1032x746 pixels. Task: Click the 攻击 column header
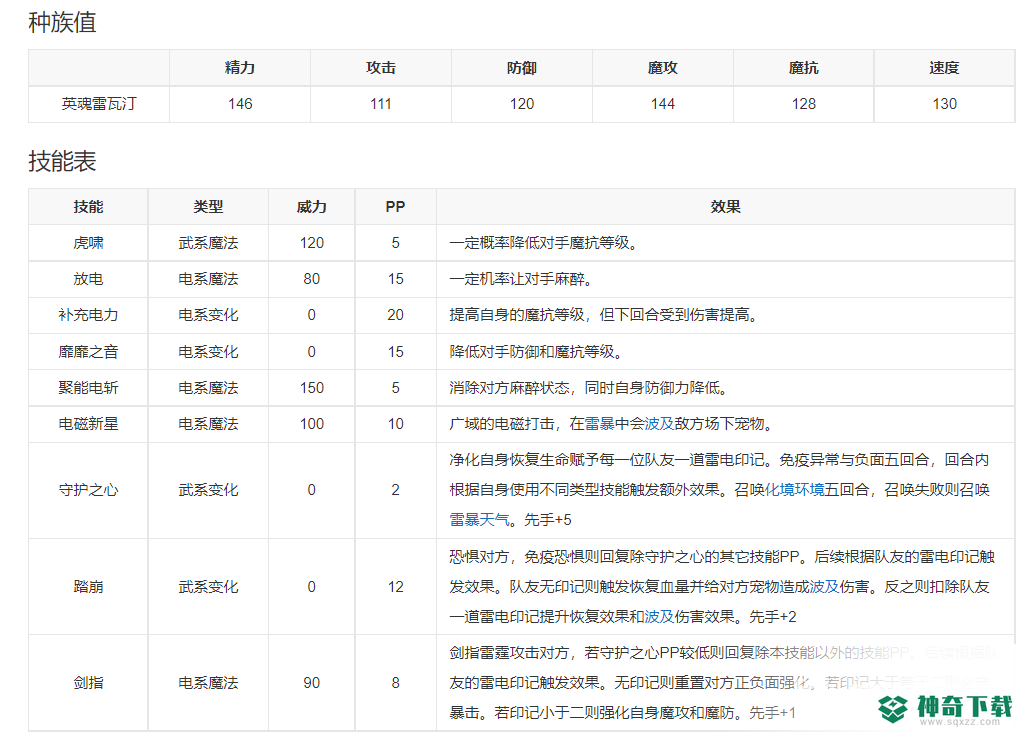[380, 68]
